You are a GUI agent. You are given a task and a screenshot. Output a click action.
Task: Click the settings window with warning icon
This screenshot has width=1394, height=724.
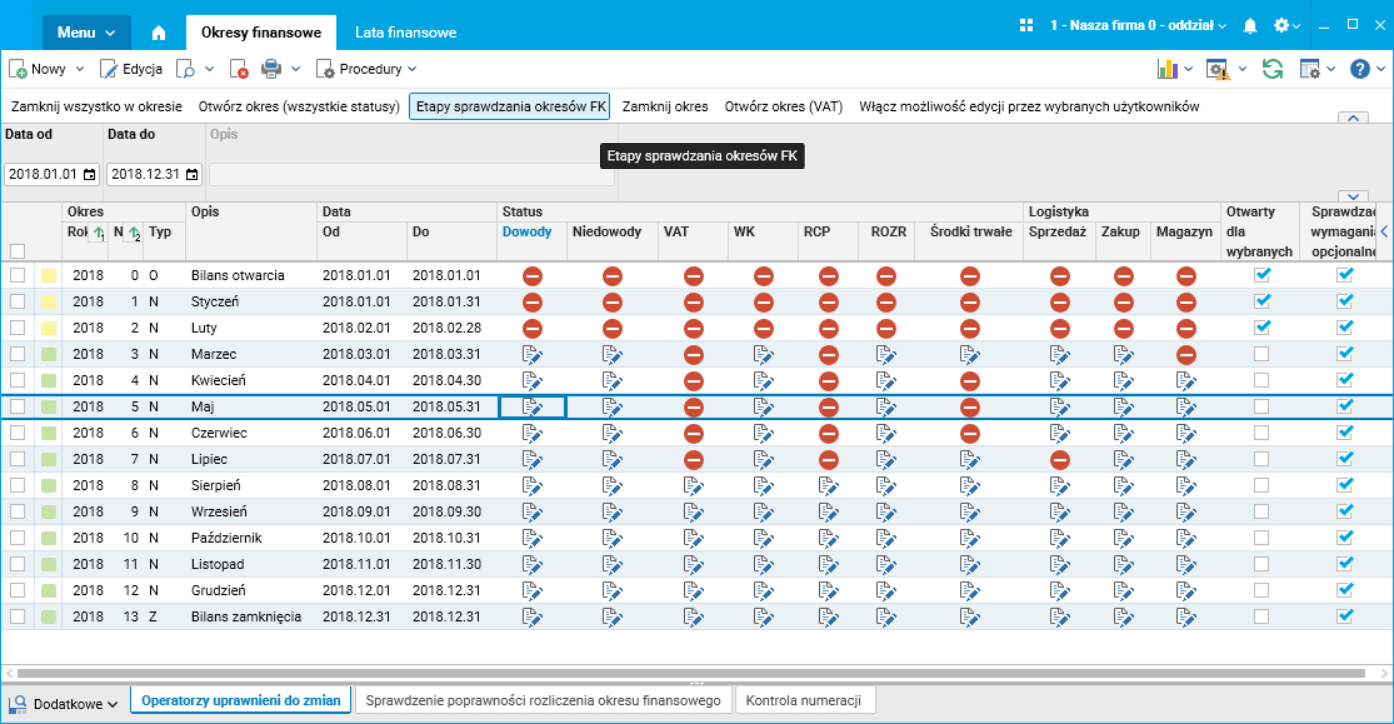click(x=1217, y=69)
